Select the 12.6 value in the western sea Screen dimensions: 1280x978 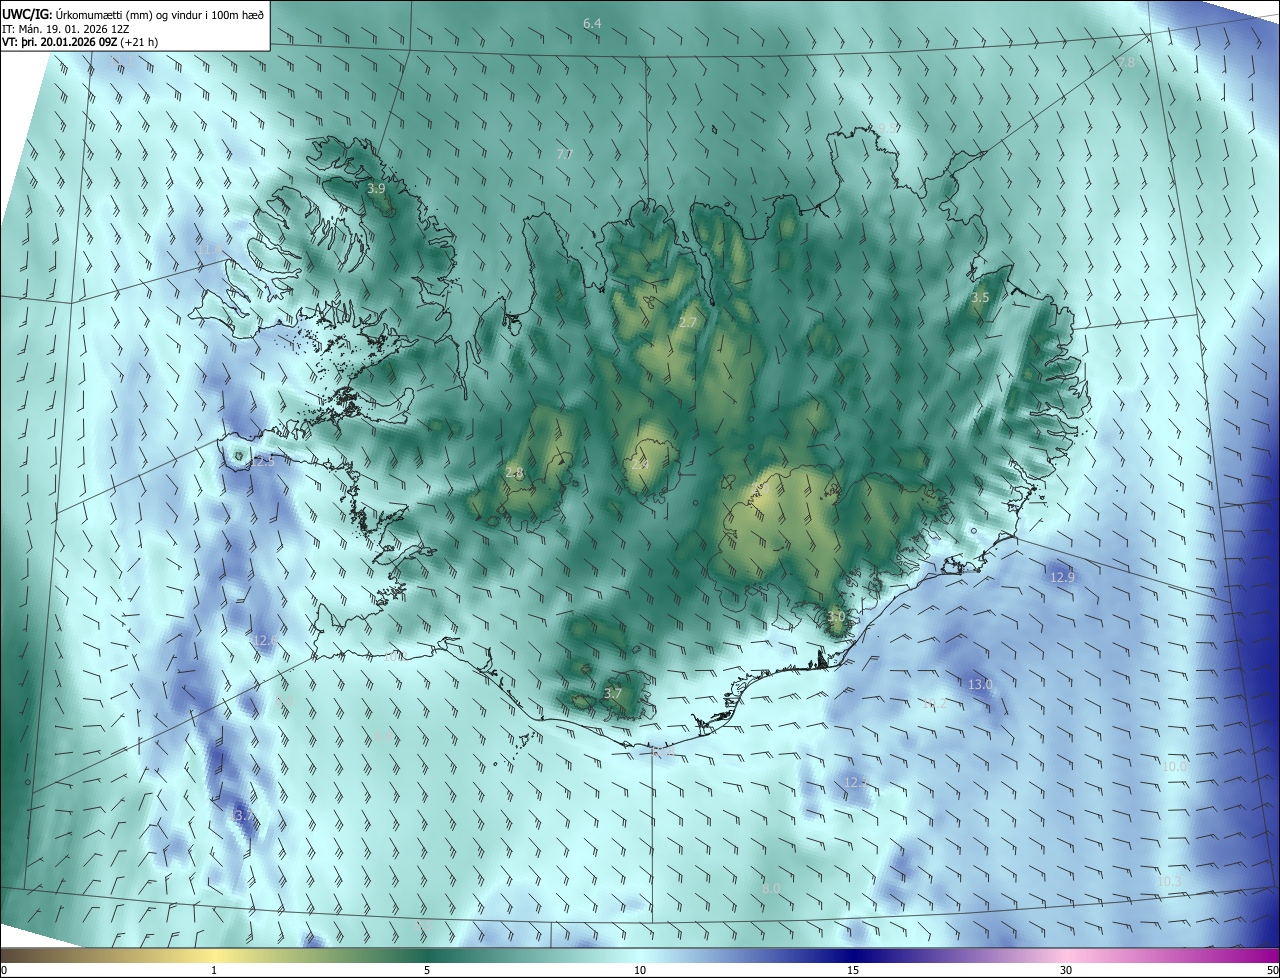pyautogui.click(x=264, y=640)
